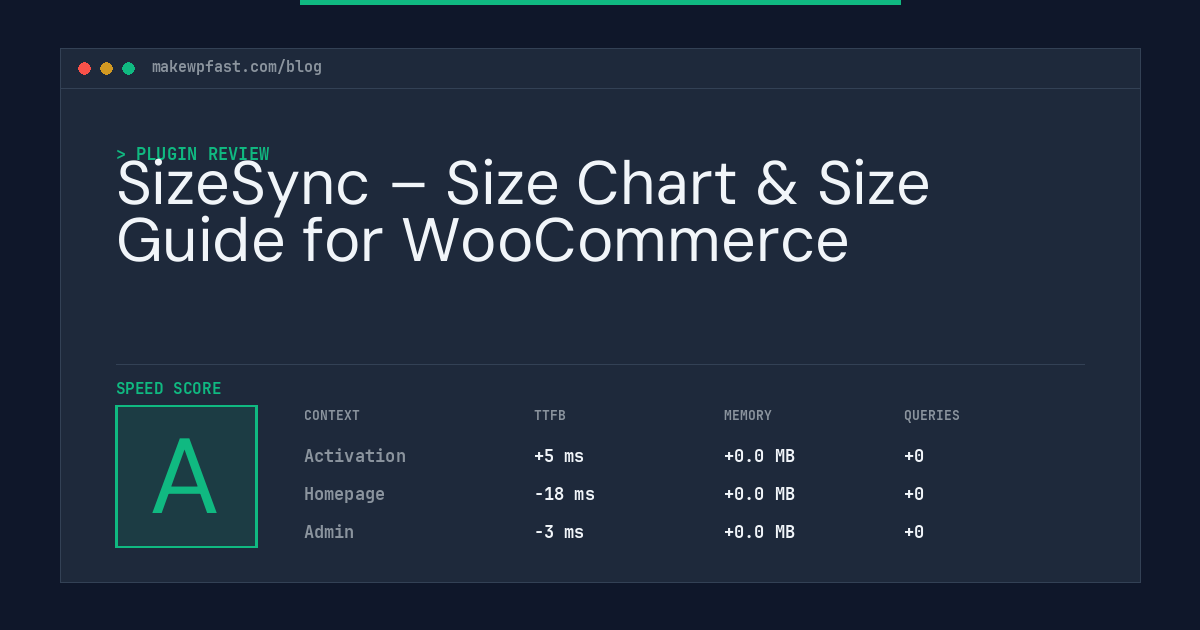The height and width of the screenshot is (630, 1200).
Task: Click the SPEED SCORE label
Action: tap(169, 389)
